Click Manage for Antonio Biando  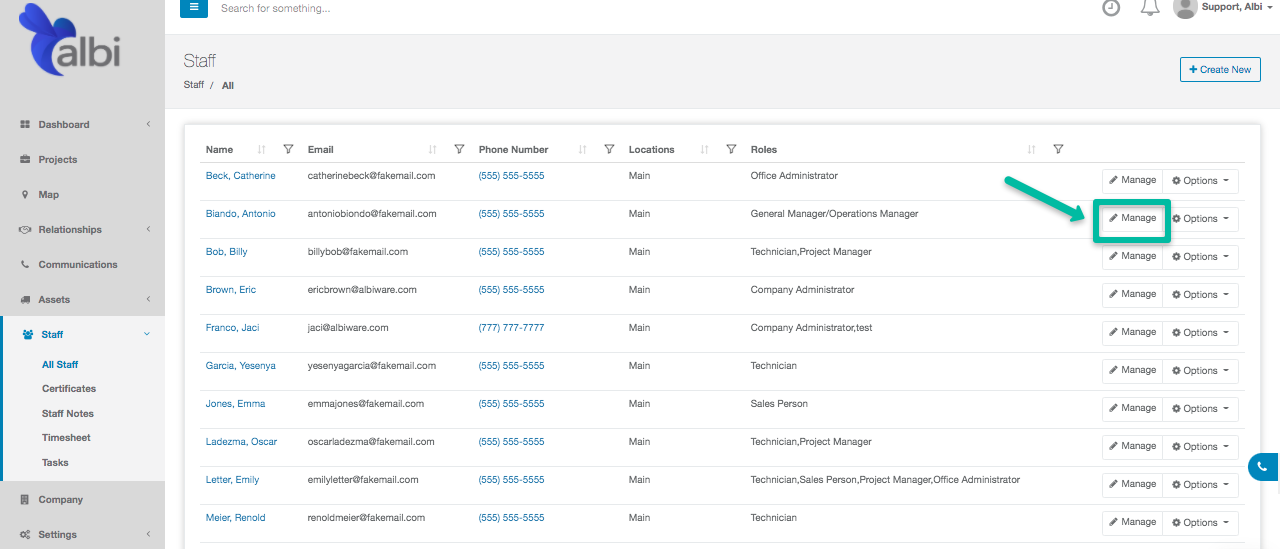click(1132, 219)
